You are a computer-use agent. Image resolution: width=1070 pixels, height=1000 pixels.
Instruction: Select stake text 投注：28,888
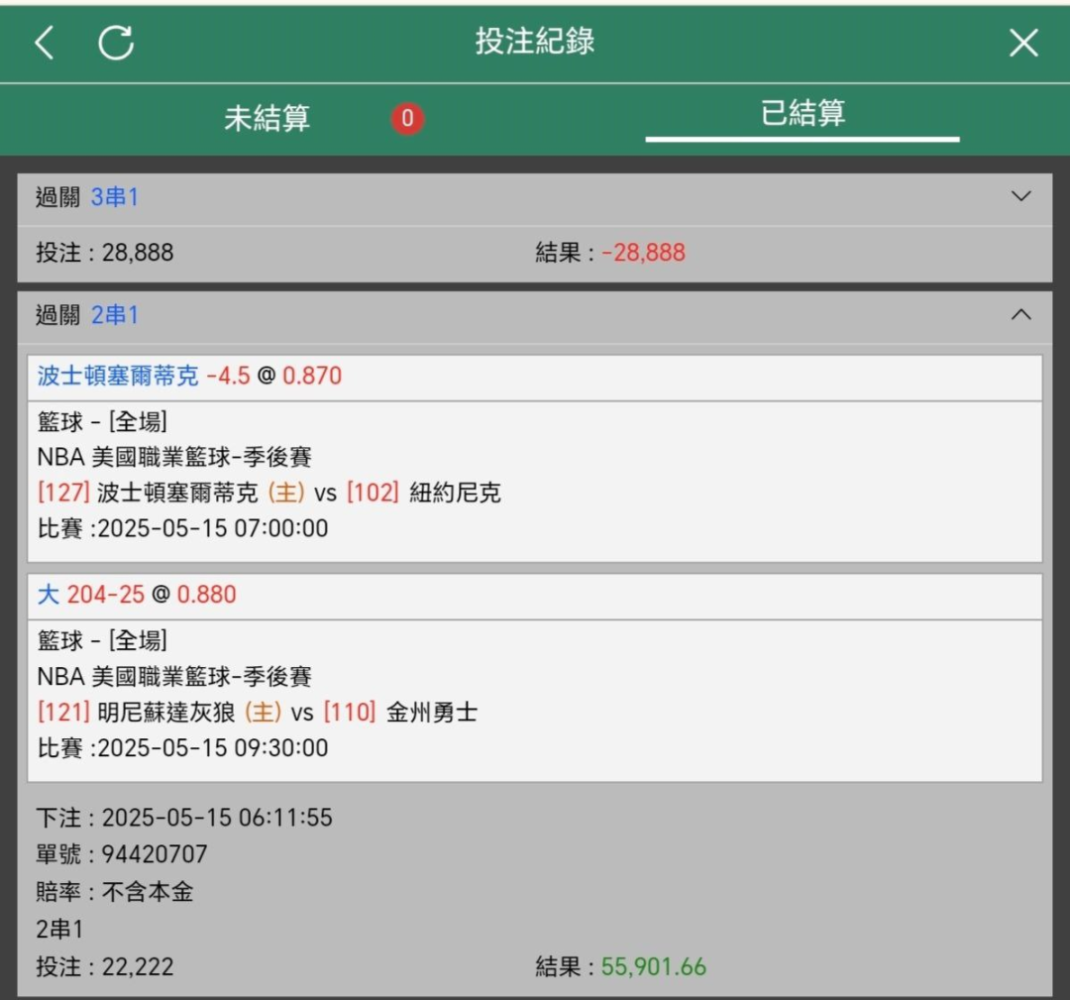coord(104,253)
